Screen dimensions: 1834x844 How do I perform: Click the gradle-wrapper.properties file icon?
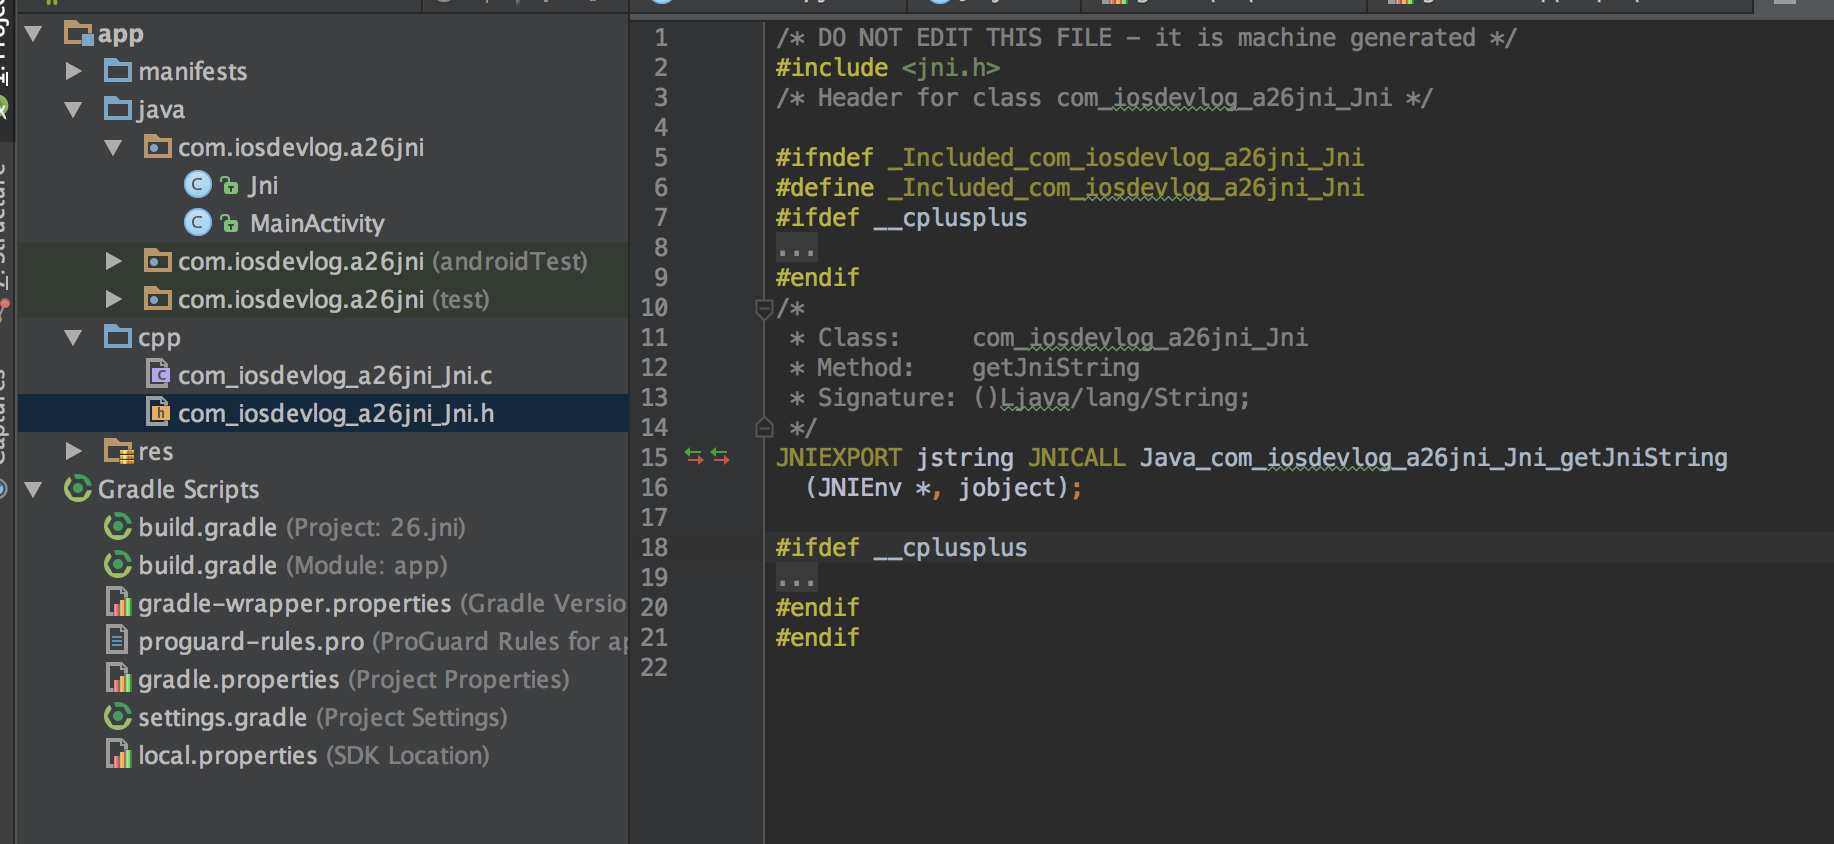(x=118, y=602)
